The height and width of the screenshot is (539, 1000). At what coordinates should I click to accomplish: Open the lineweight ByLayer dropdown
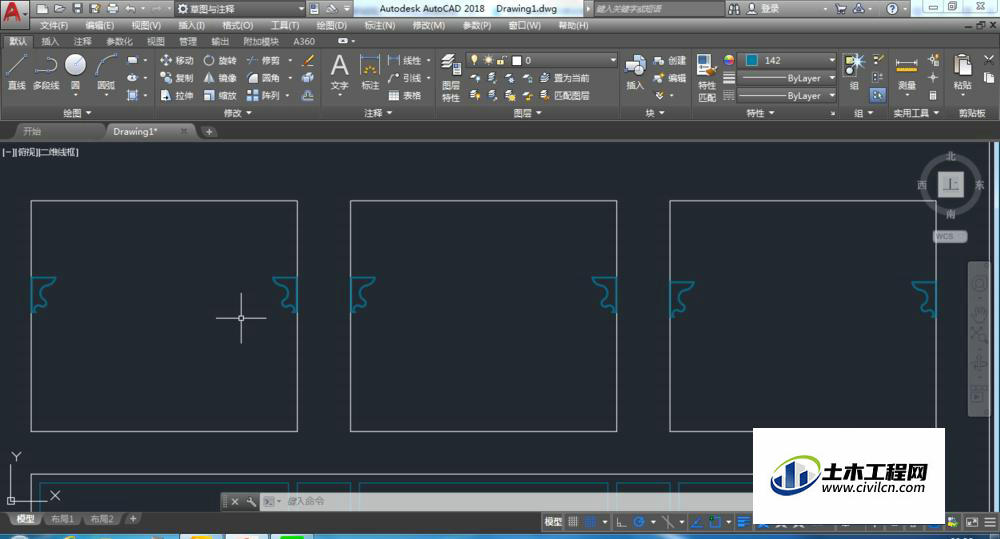pyautogui.click(x=787, y=78)
